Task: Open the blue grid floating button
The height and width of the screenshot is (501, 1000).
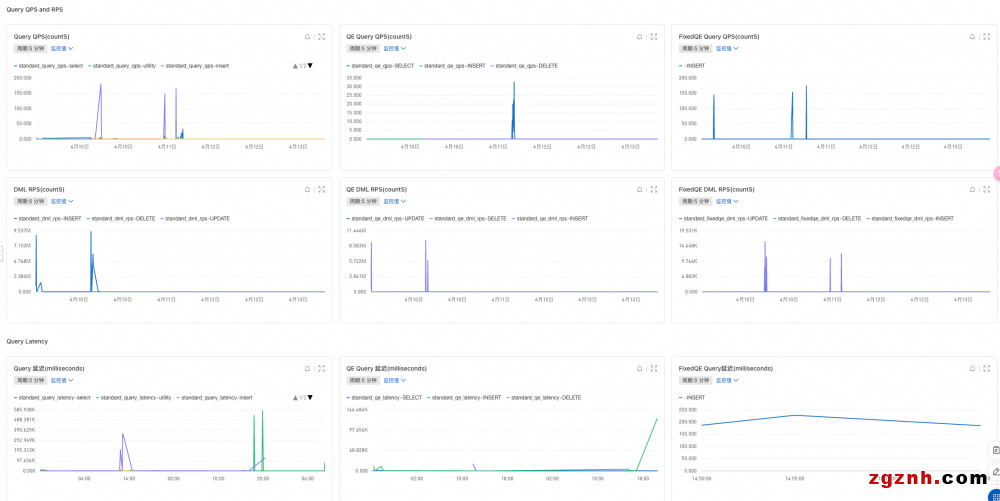Action: point(995,493)
